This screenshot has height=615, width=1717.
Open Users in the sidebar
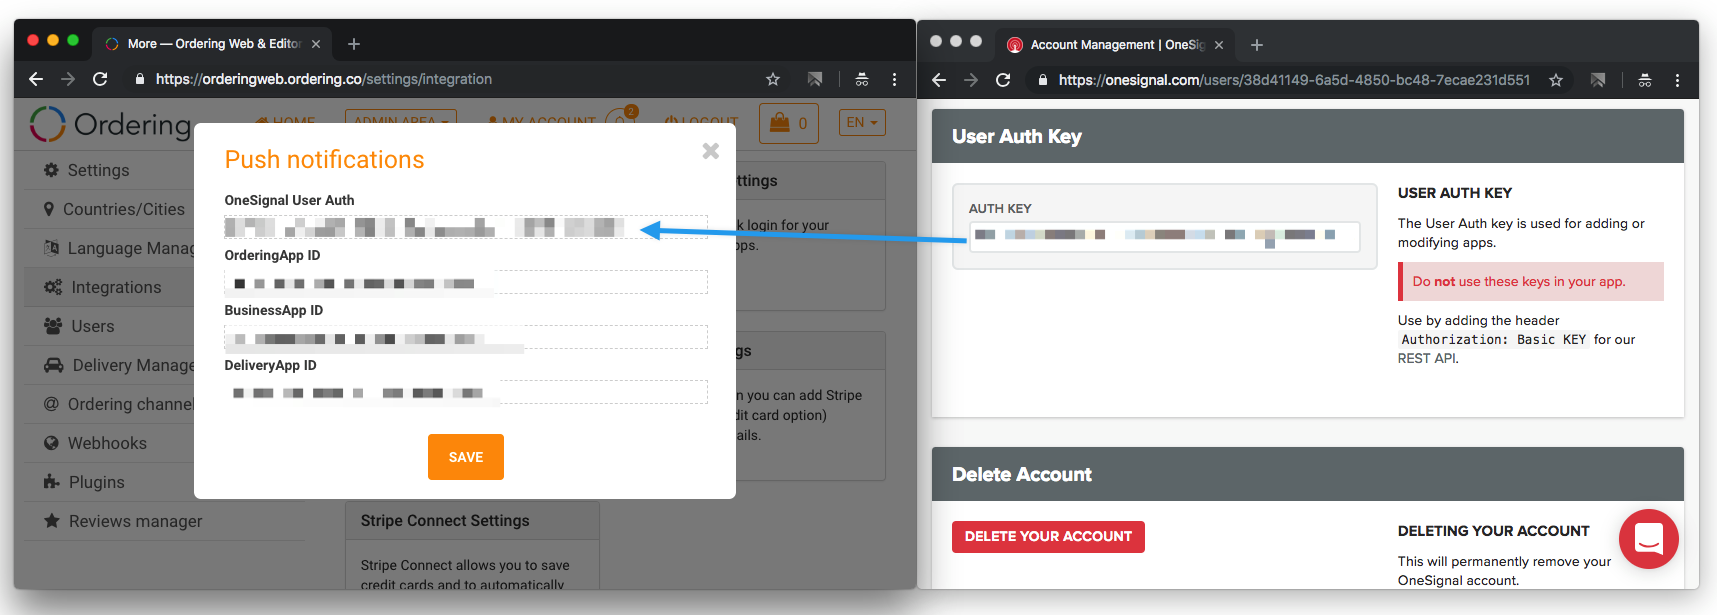(x=93, y=326)
